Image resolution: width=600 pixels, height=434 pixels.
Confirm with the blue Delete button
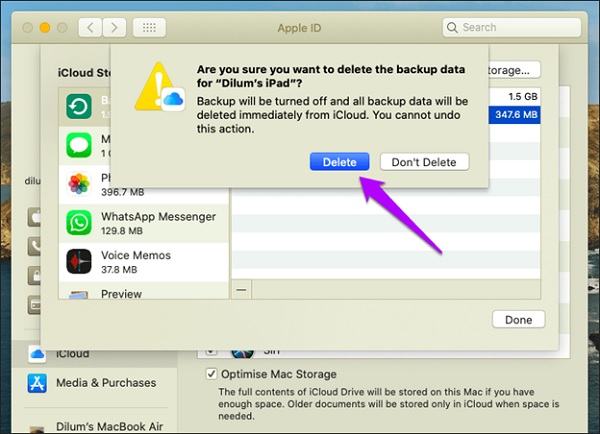(339, 162)
